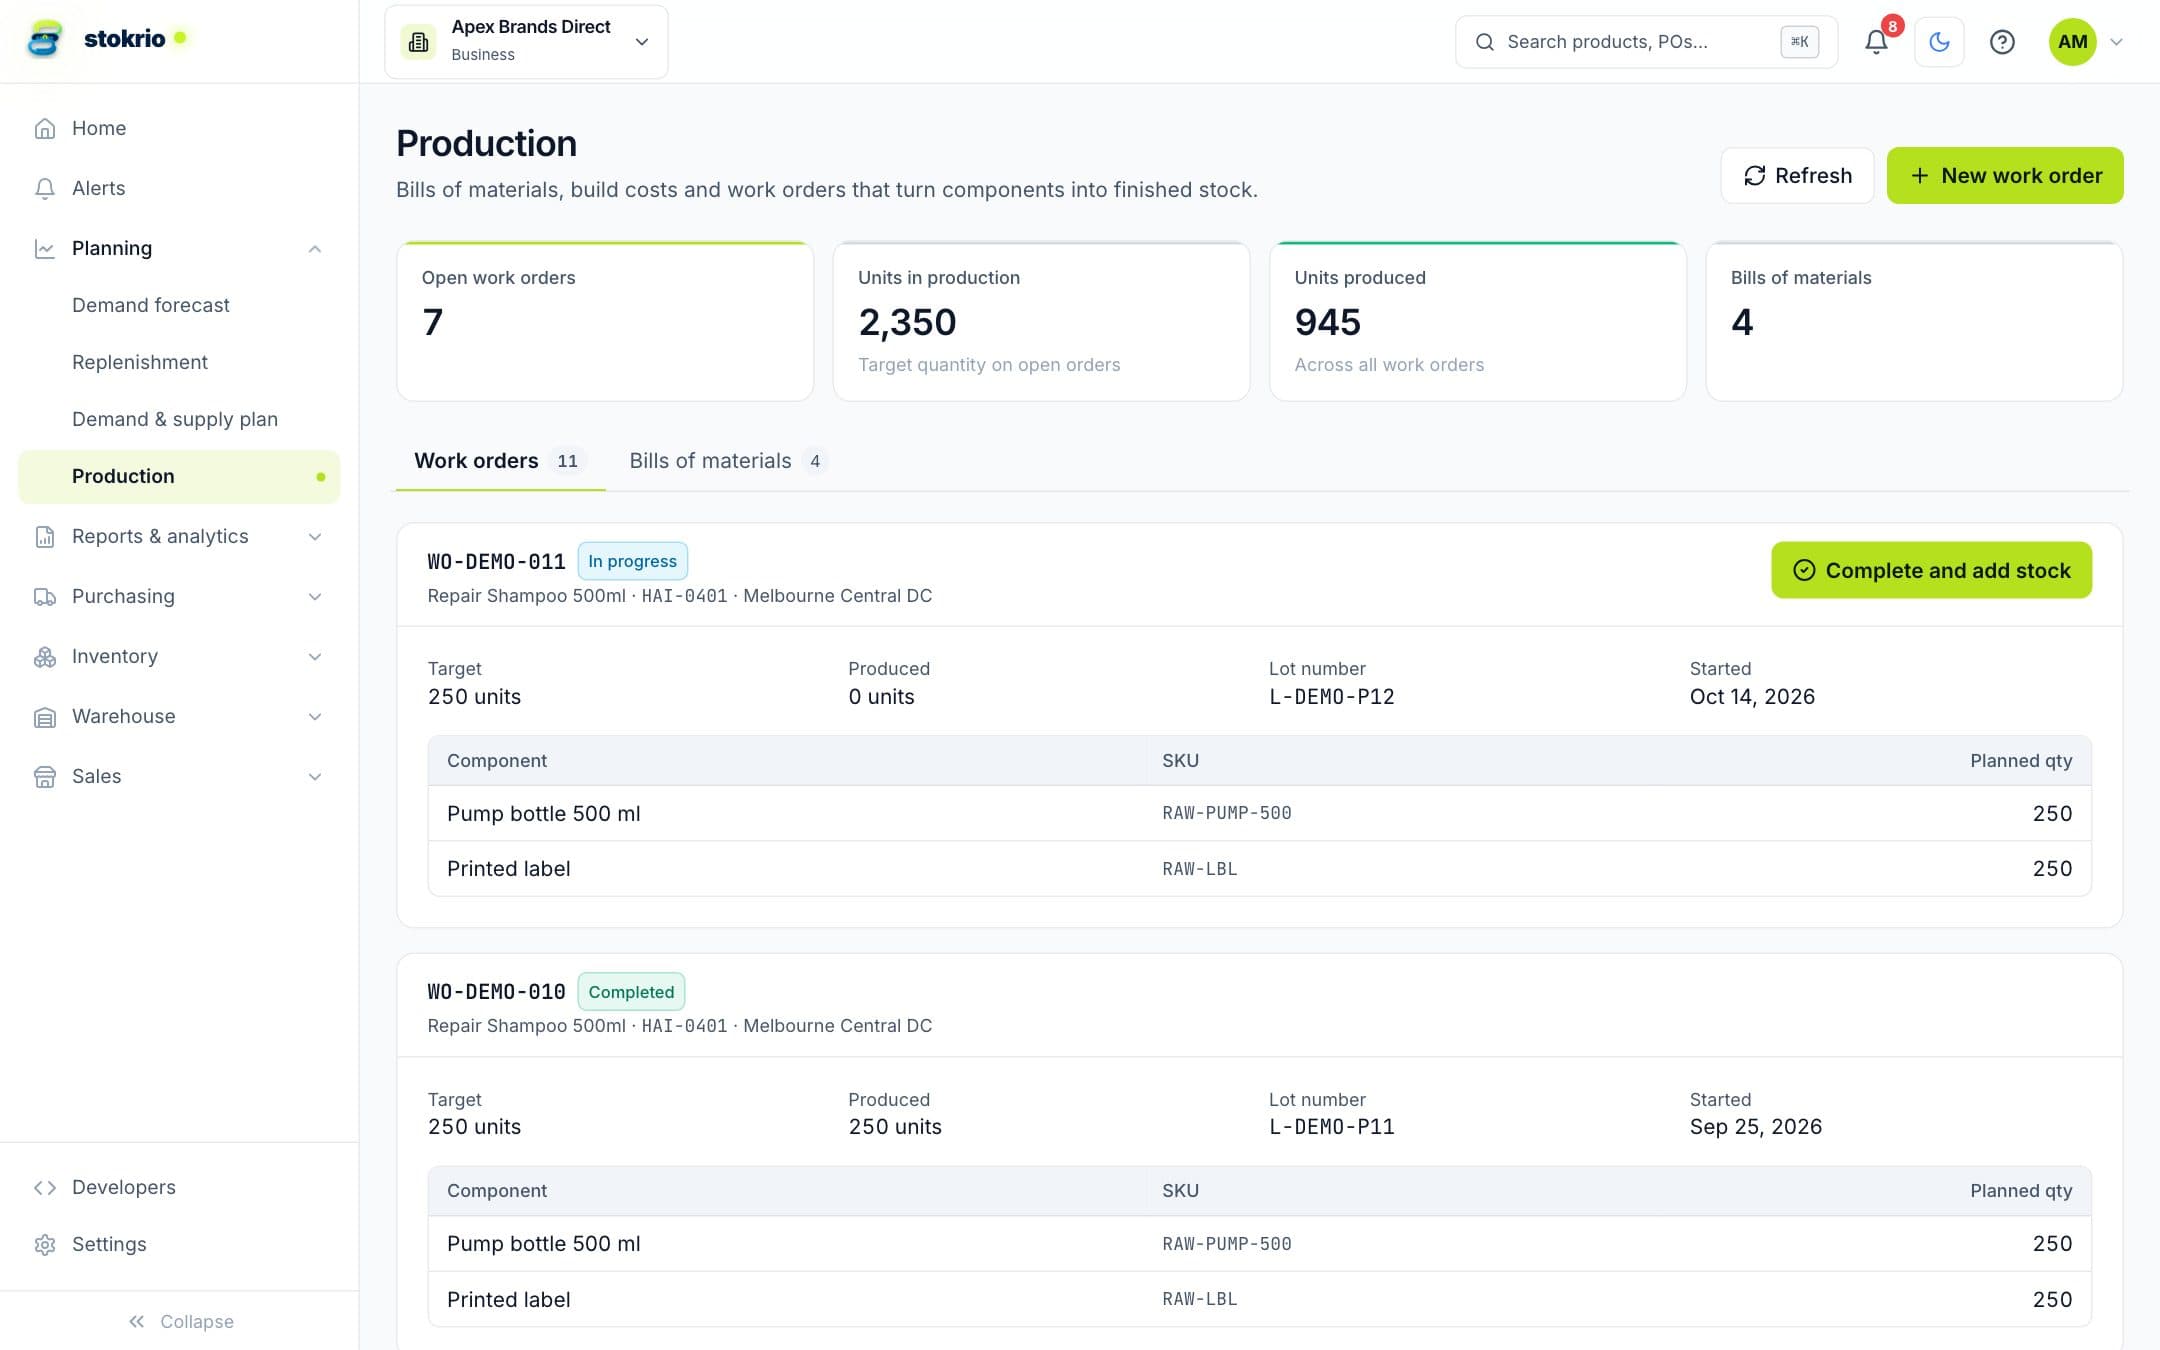Open Replenishment page

tap(140, 362)
